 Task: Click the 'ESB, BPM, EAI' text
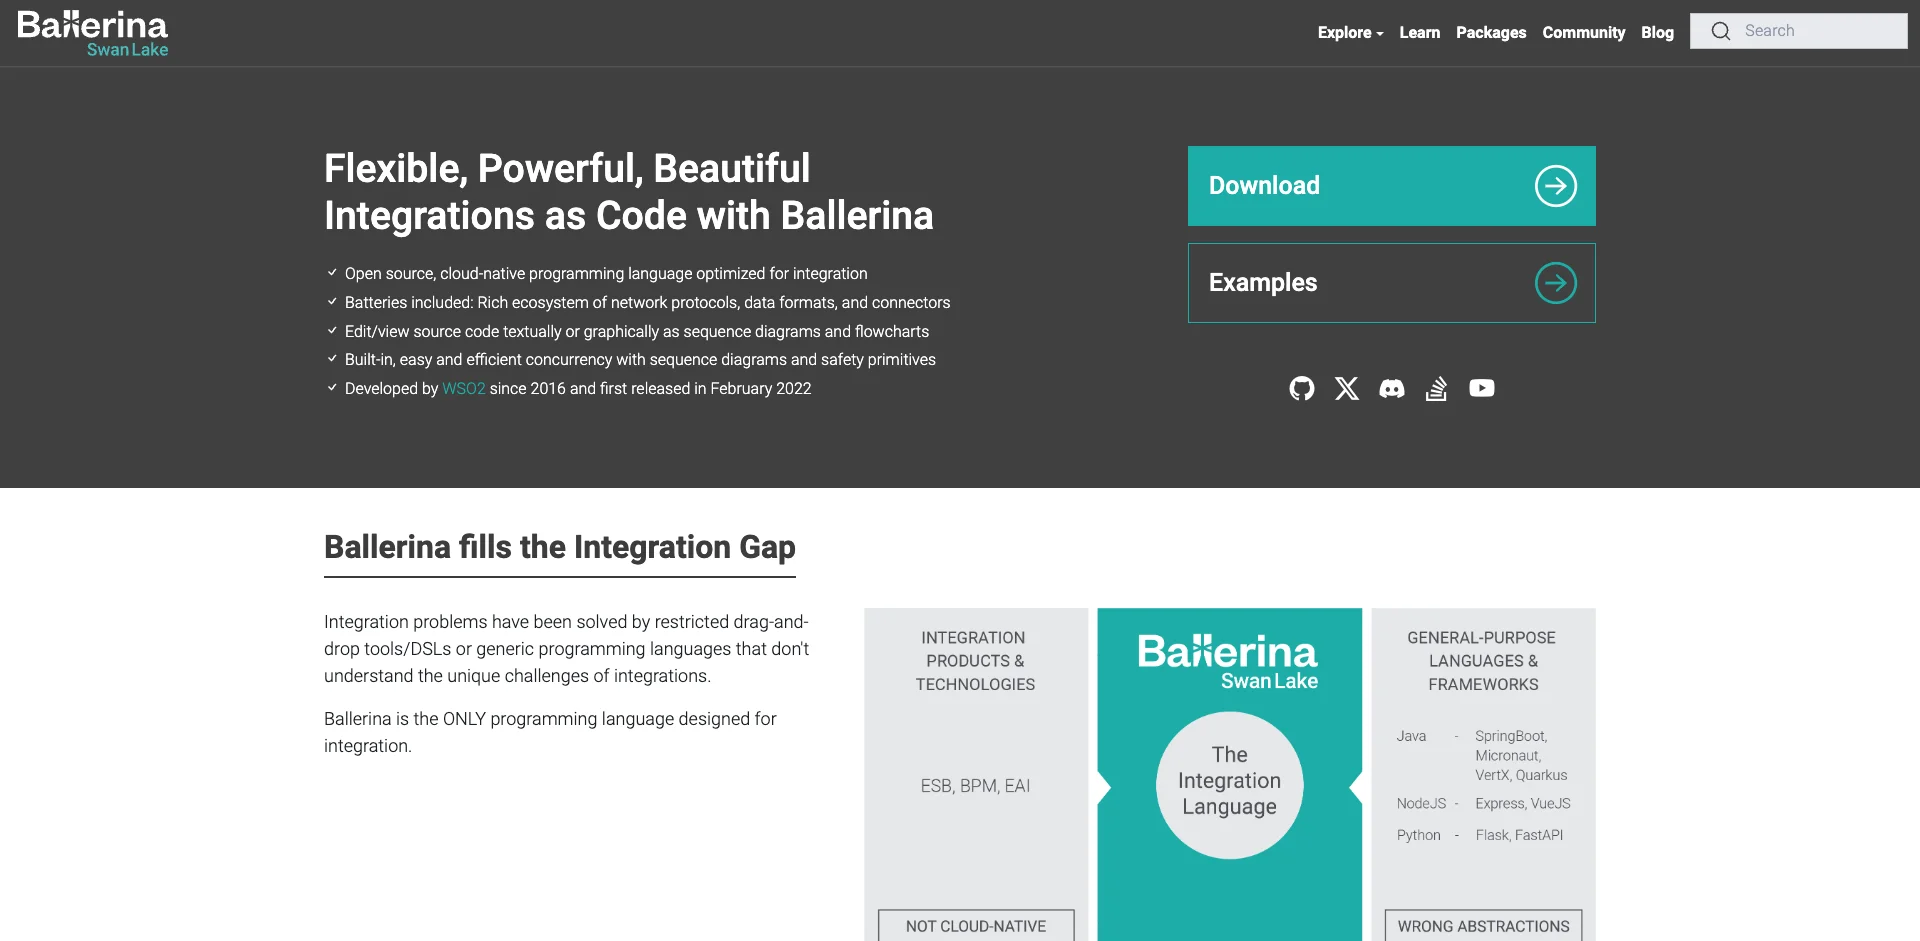pos(975,786)
